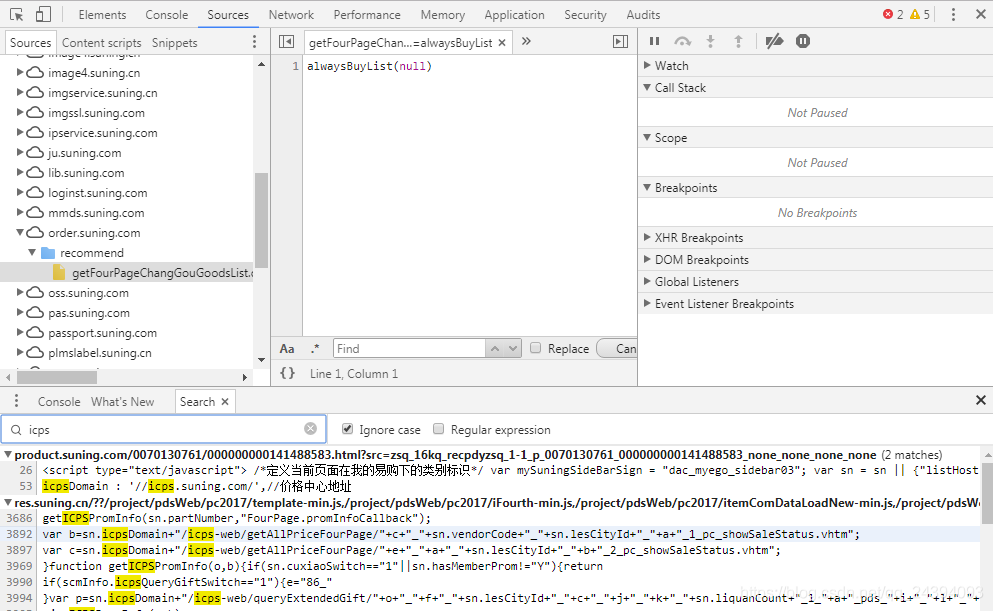Open the Security tab
Image resolution: width=993 pixels, height=611 pixels.
click(585, 15)
